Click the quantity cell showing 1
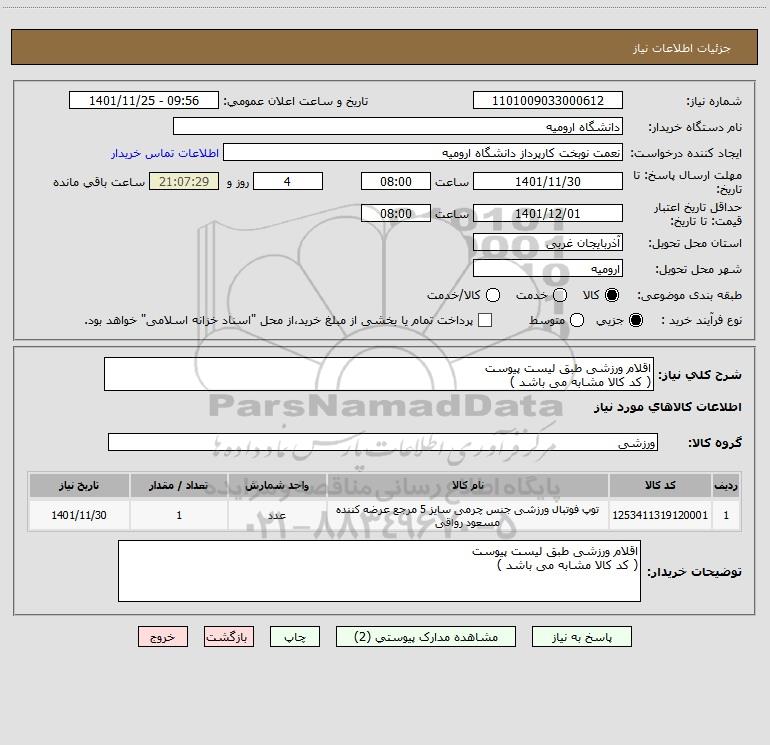The height and width of the screenshot is (745, 770). [x=179, y=515]
